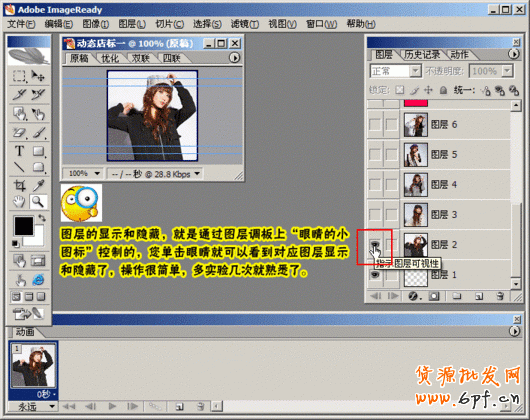Screen dimensions: 530x420
Task: Click the black foreground color swatch
Action: [x=24, y=226]
